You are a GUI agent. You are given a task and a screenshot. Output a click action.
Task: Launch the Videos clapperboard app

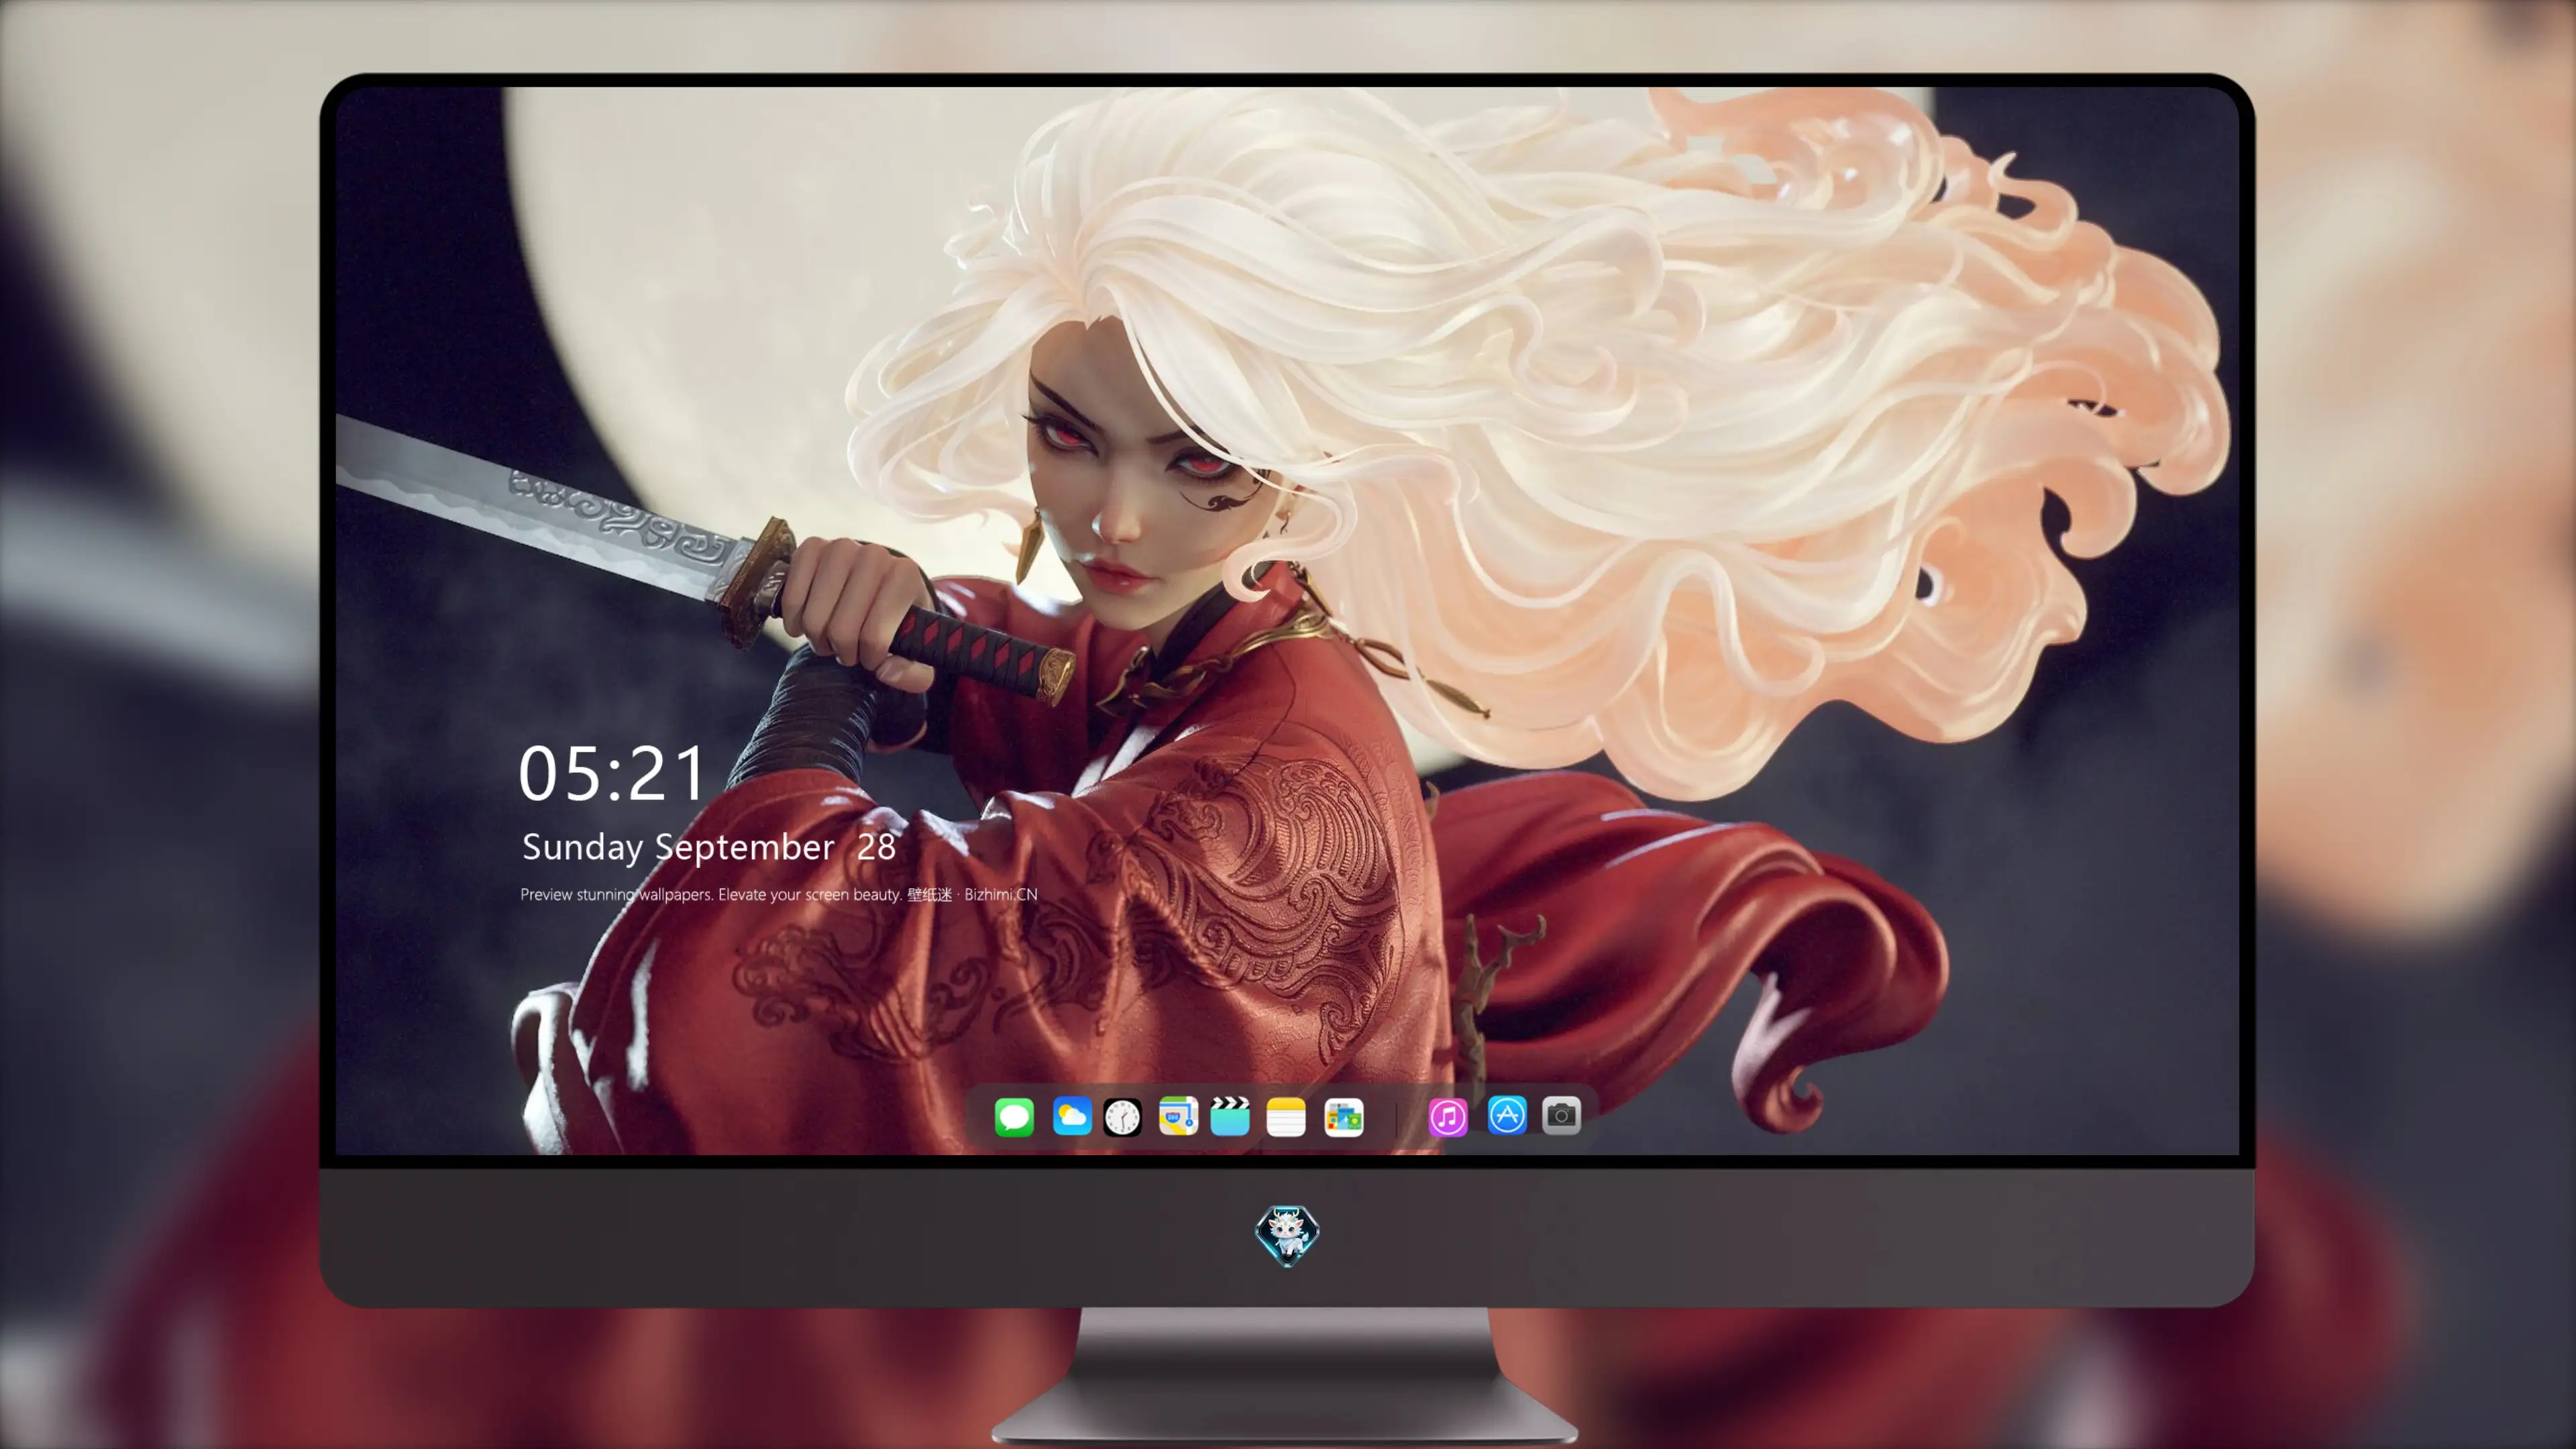pos(1230,1116)
